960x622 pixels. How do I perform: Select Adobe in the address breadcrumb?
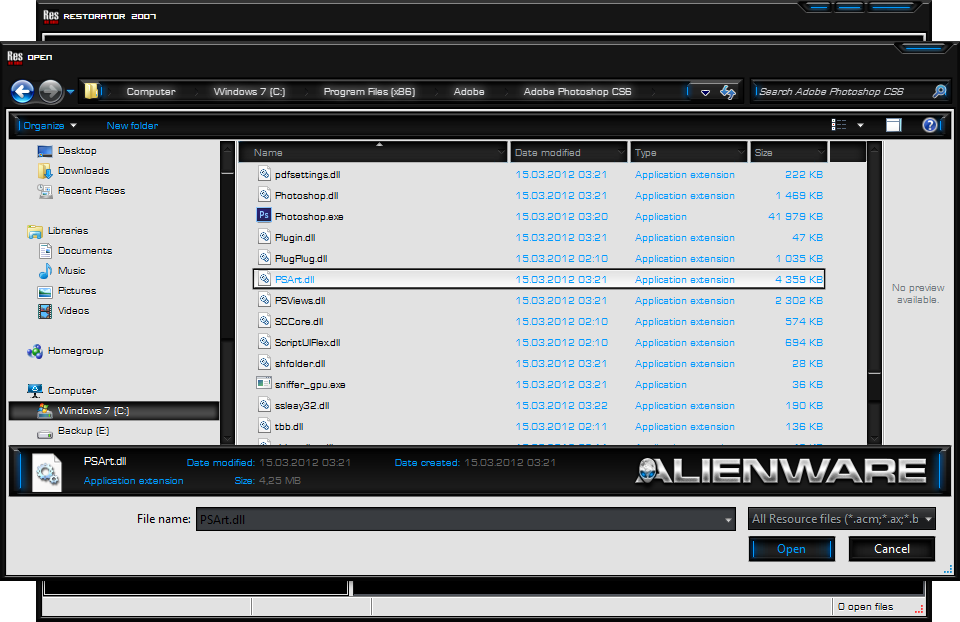(x=469, y=92)
